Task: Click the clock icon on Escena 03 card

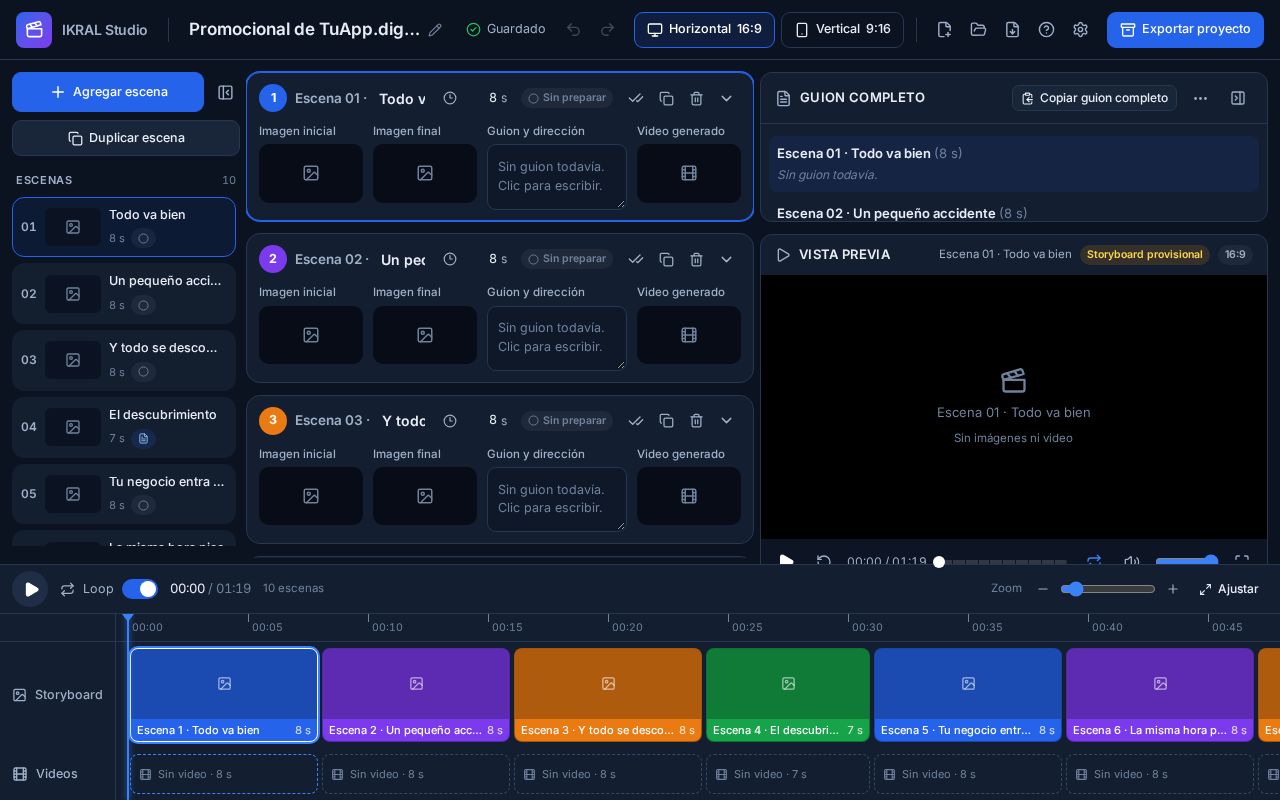Action: pyautogui.click(x=450, y=420)
